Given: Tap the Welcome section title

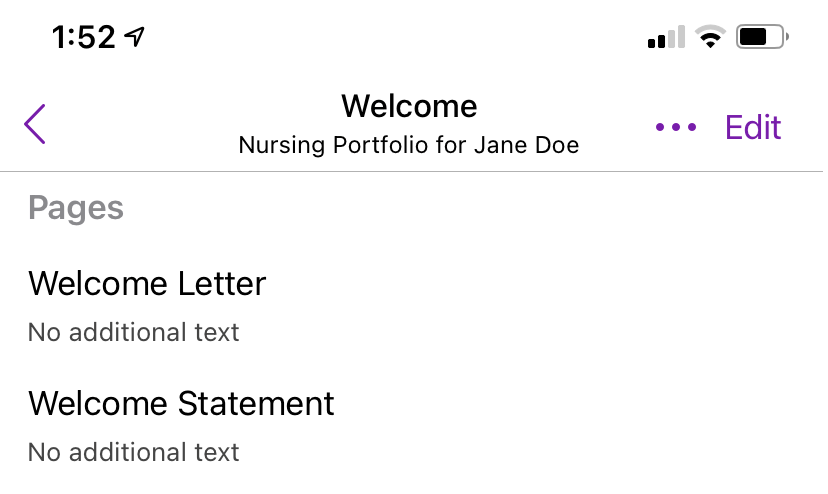Looking at the screenshot, I should click(x=409, y=106).
